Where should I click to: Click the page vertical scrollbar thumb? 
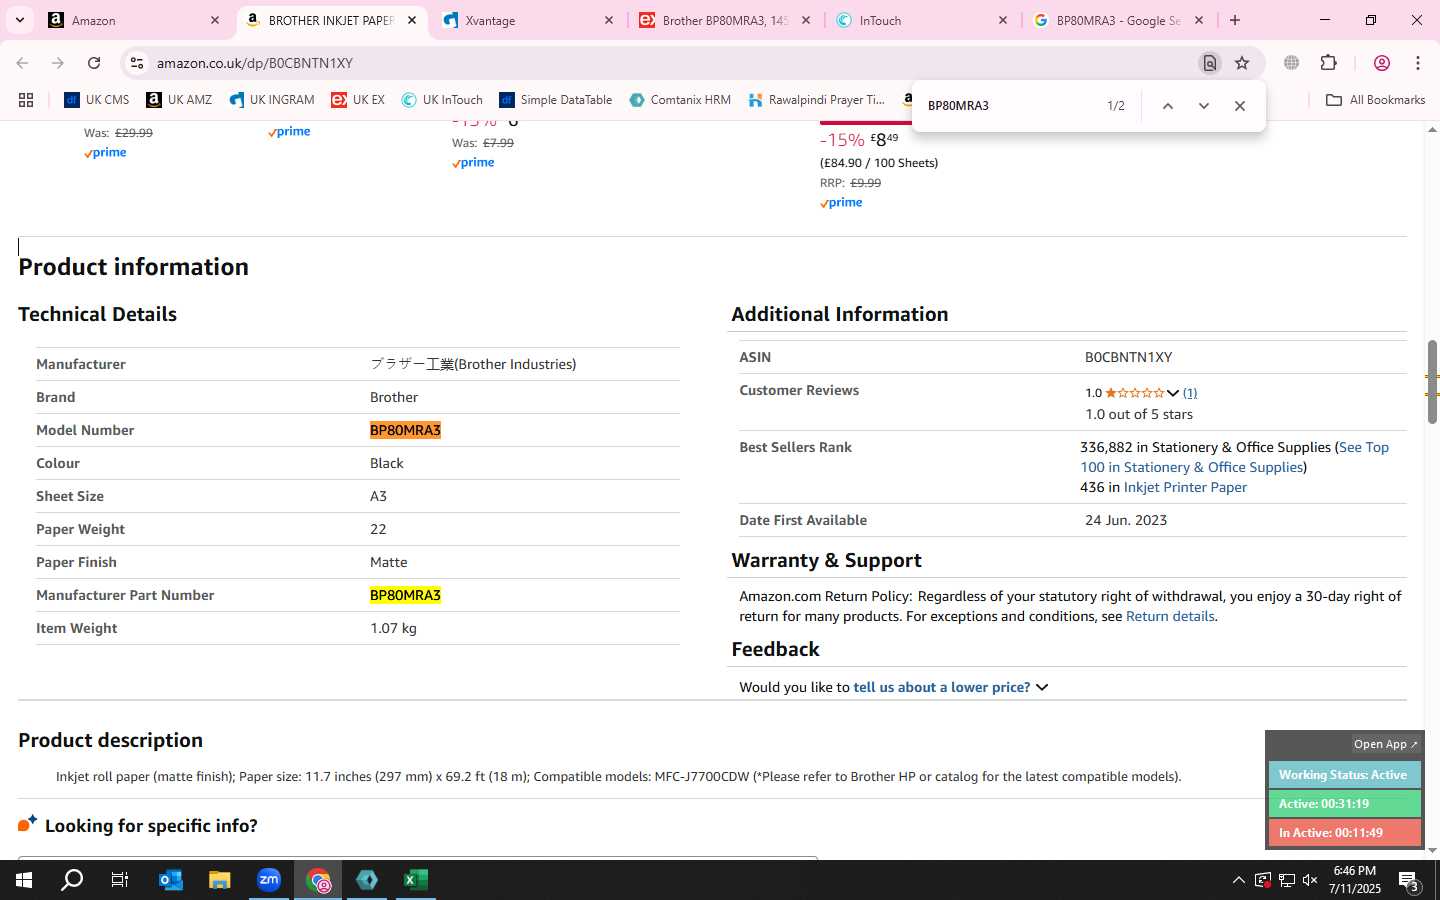point(1432,382)
